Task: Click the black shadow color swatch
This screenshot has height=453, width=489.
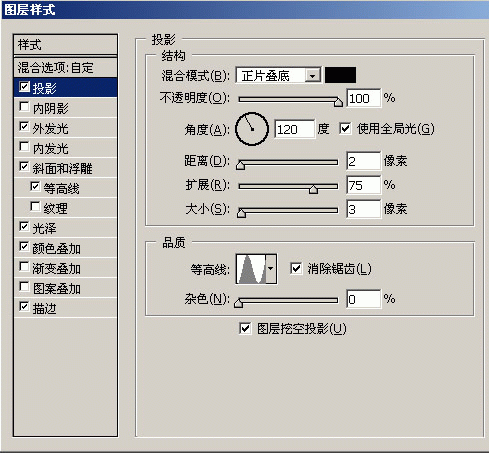Action: (340, 75)
